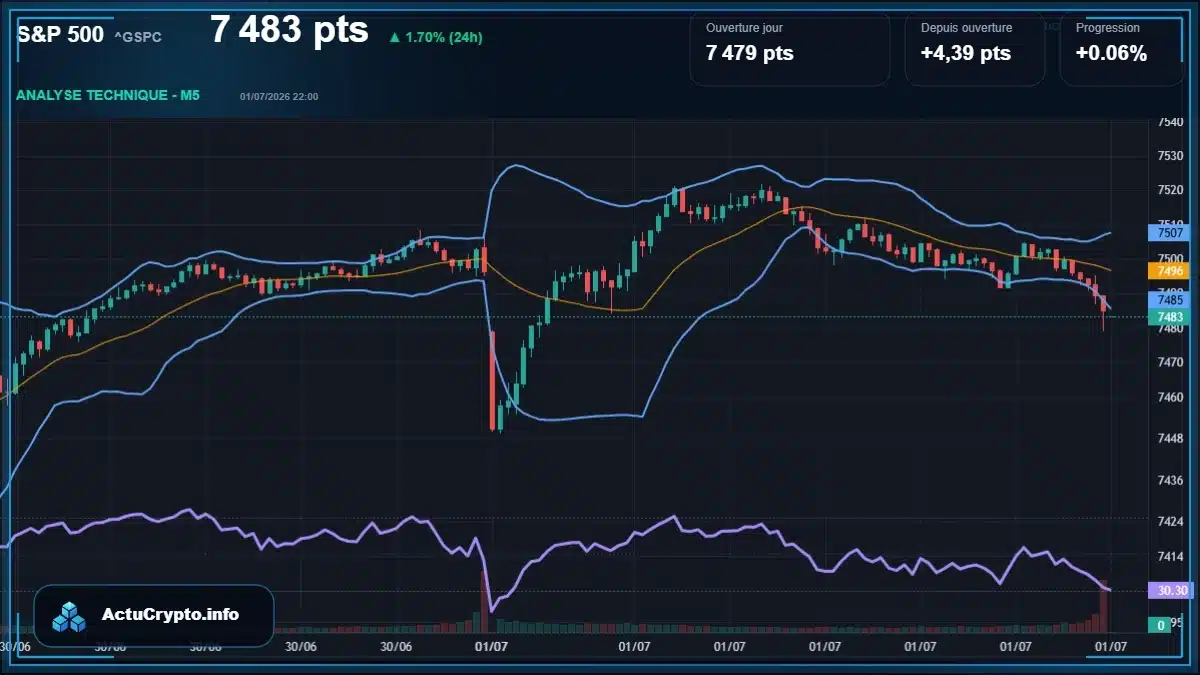Click the ANALYSE TECHNIQUE - M5 heading
Viewport: 1200px width, 675px height.
pos(108,95)
